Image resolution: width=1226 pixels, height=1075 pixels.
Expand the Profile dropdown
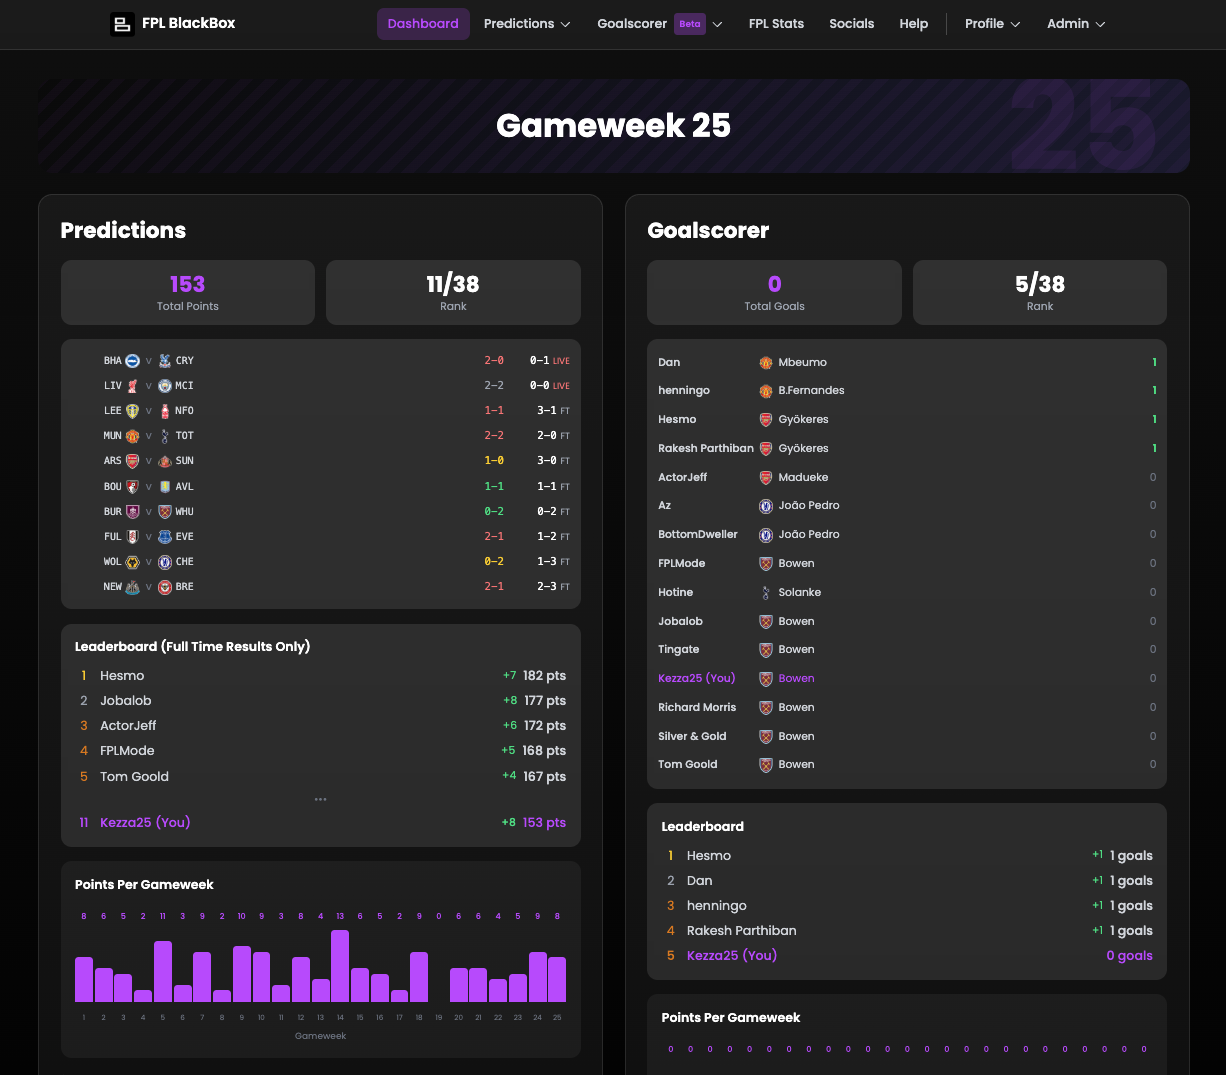point(992,23)
